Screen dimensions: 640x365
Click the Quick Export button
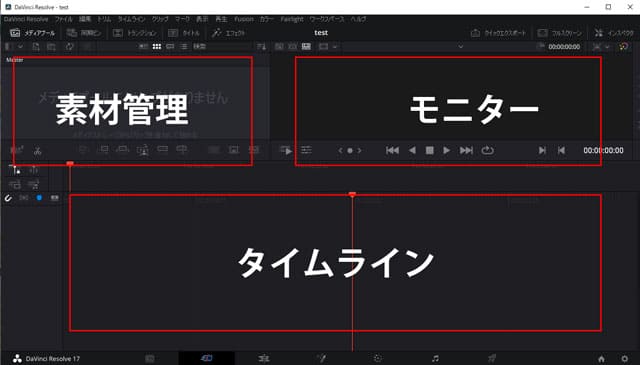pyautogui.click(x=498, y=33)
